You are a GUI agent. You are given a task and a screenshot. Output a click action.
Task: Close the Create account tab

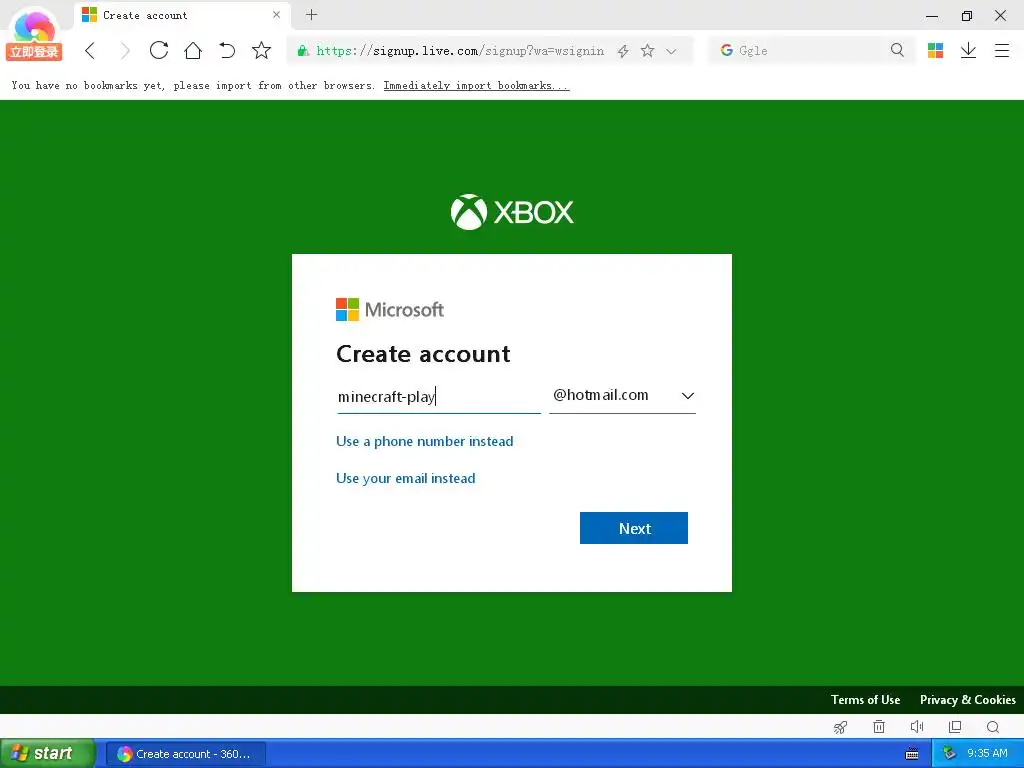click(276, 15)
